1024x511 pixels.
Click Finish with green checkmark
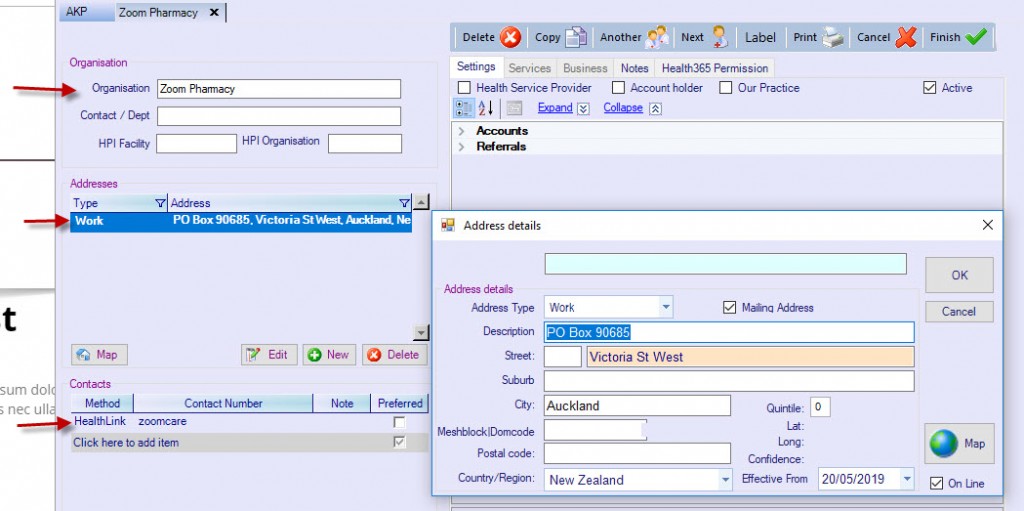click(x=958, y=37)
